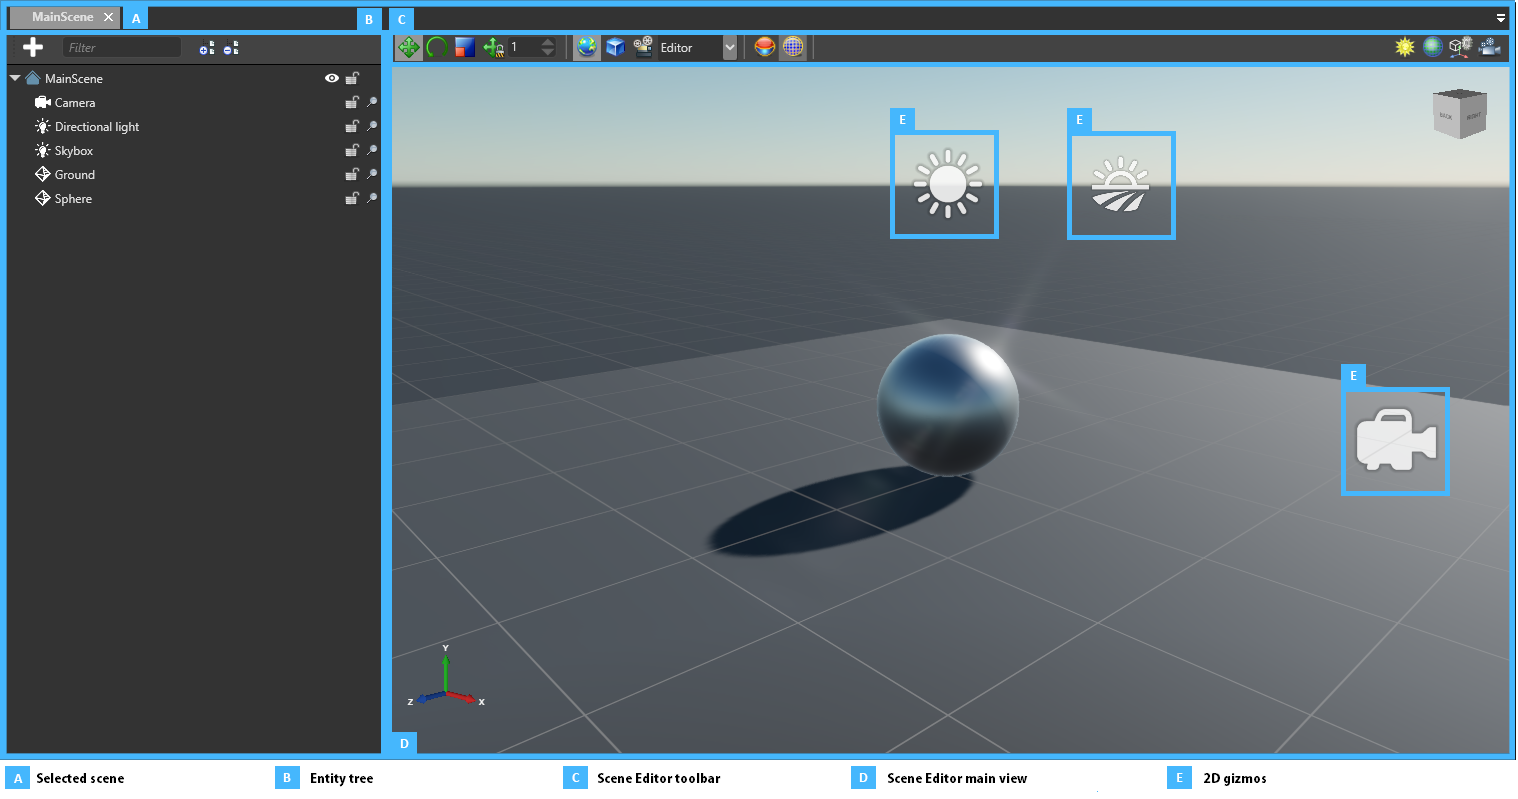Click the plus button to add an entity
This screenshot has height=799, width=1518.
click(33, 47)
